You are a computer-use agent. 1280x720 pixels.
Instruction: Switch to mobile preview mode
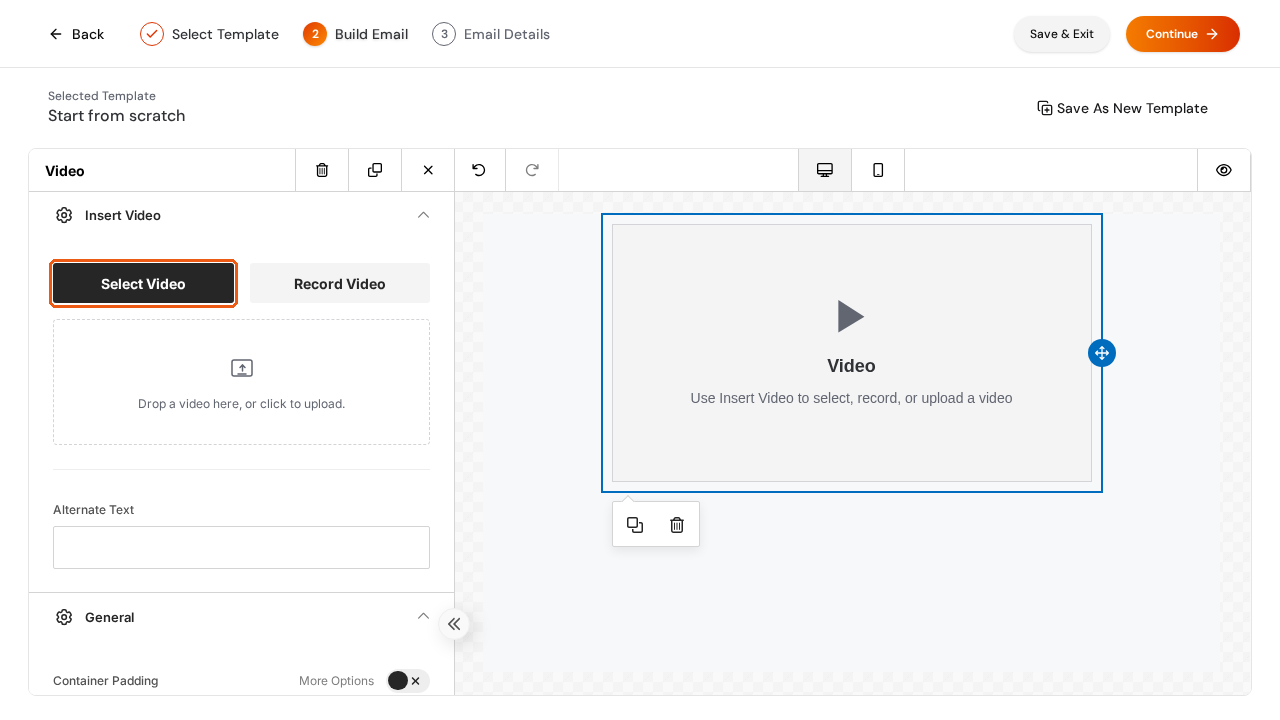[x=878, y=170]
